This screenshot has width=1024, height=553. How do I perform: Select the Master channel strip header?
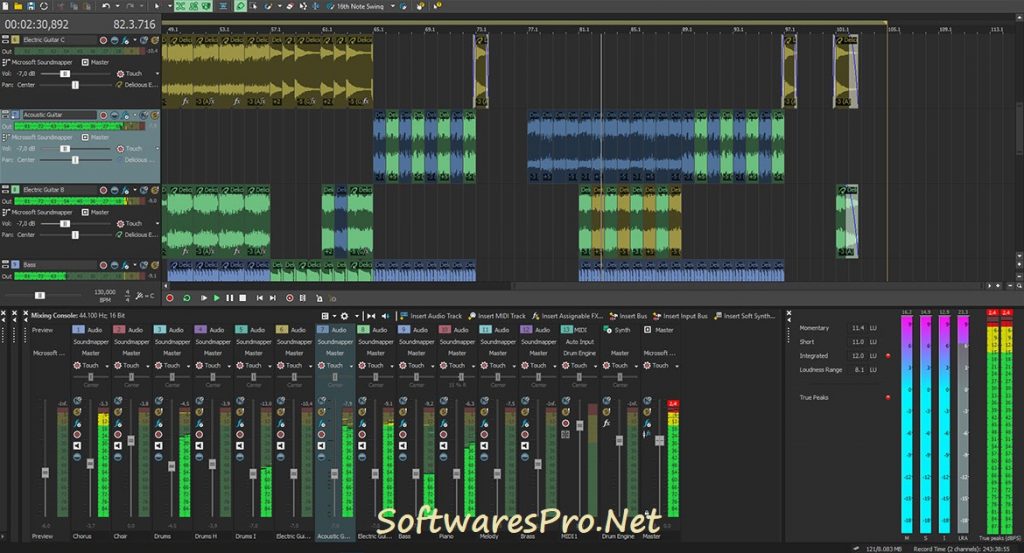tap(660, 330)
